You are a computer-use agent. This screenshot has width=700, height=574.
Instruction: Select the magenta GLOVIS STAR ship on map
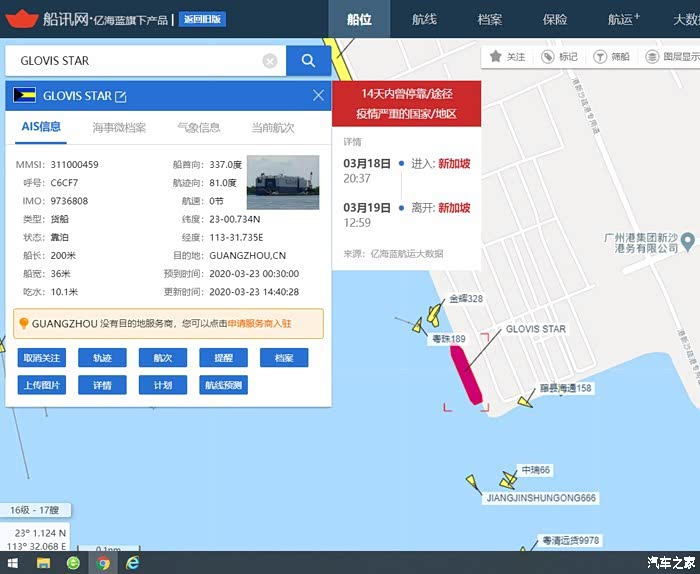(x=466, y=375)
